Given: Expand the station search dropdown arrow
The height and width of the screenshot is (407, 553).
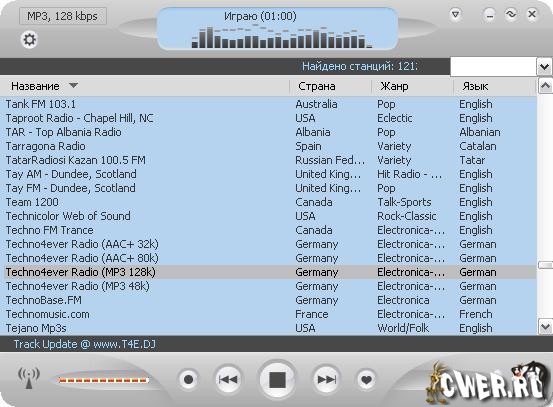Looking at the screenshot, I should point(544,67).
